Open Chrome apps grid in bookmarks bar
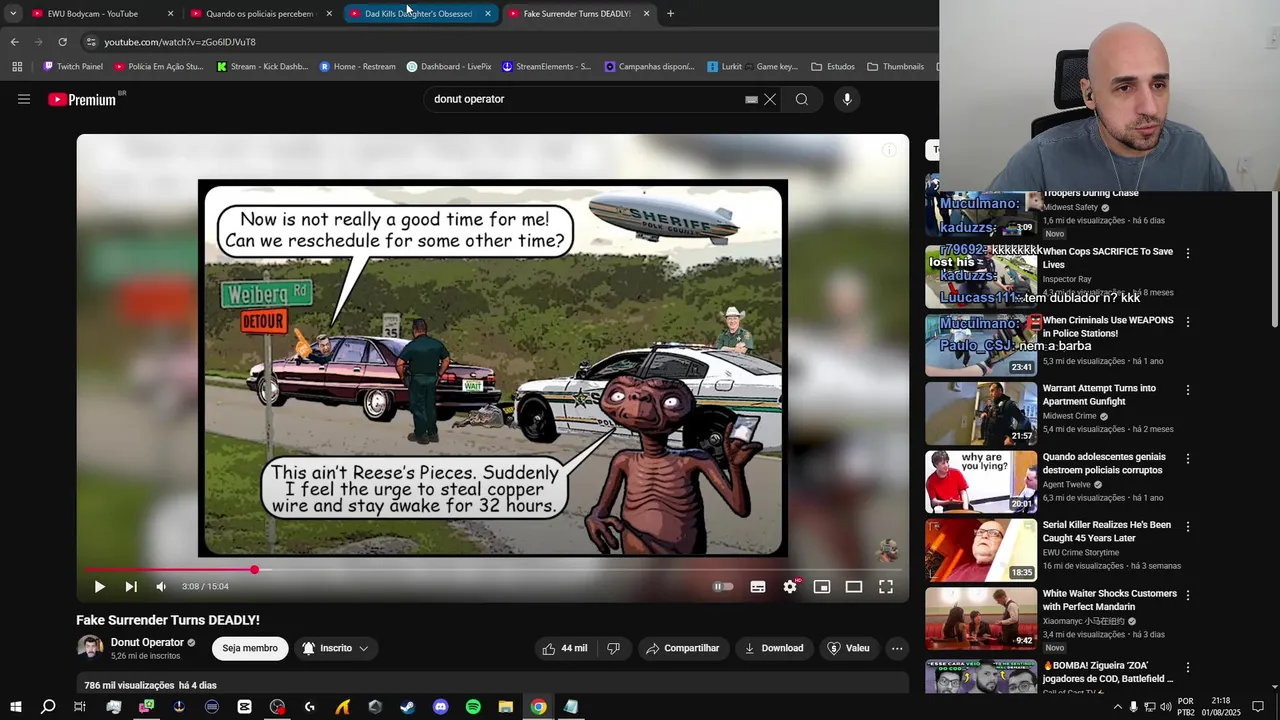The image size is (1280, 720). [17, 67]
